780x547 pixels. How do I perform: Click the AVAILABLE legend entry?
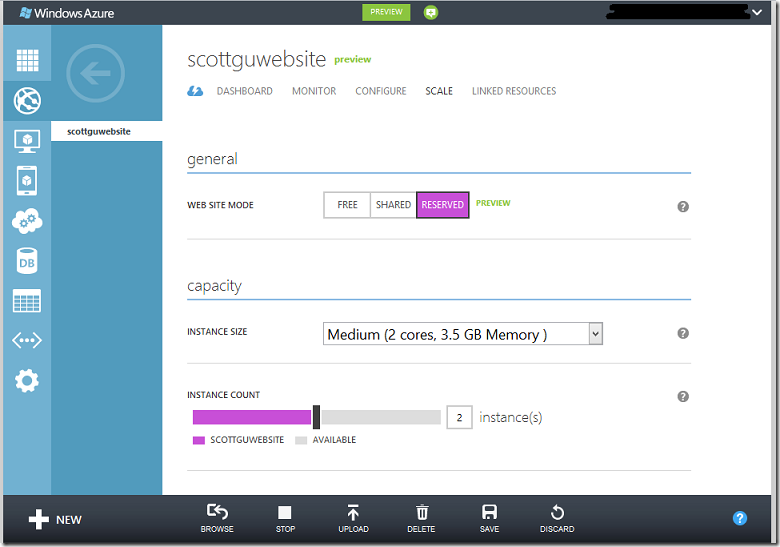pos(326,440)
